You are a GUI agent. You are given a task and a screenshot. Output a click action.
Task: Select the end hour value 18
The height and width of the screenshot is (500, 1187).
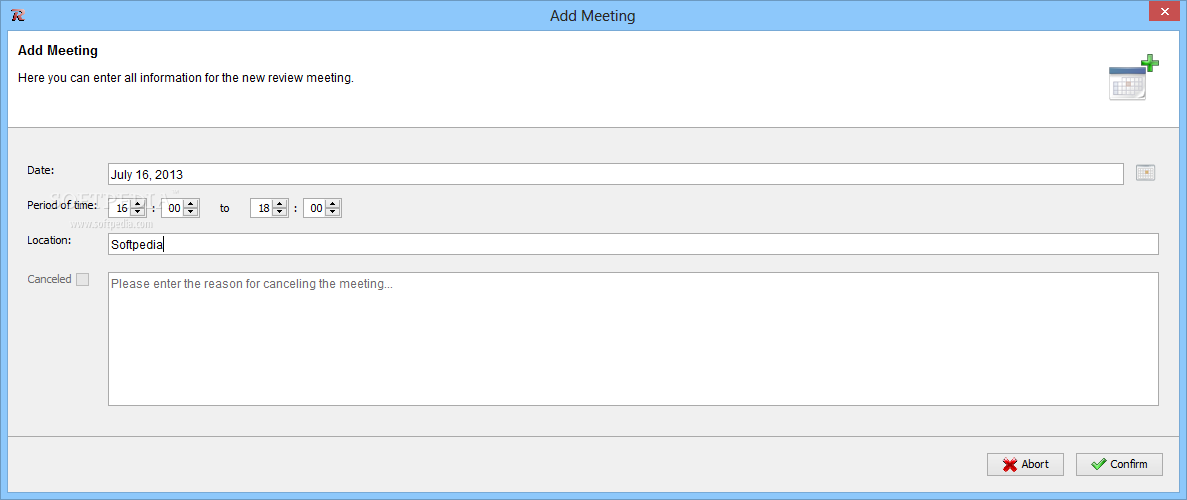point(262,208)
